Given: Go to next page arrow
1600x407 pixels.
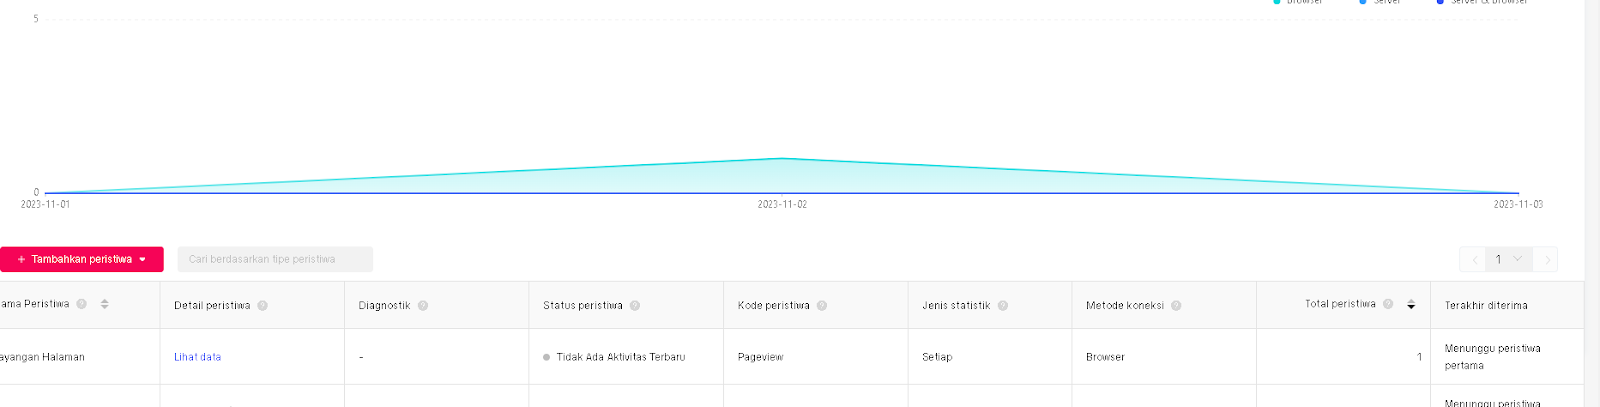Looking at the screenshot, I should pyautogui.click(x=1546, y=260).
